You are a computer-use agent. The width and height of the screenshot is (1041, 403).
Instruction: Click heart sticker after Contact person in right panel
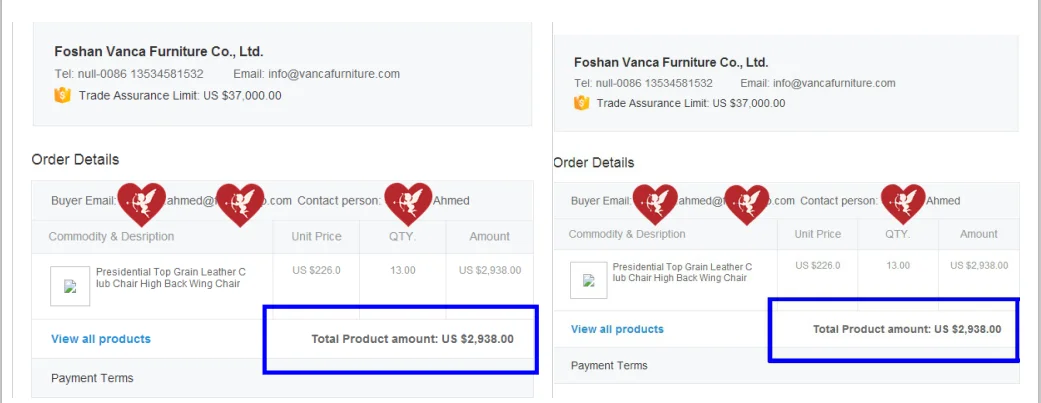click(903, 203)
